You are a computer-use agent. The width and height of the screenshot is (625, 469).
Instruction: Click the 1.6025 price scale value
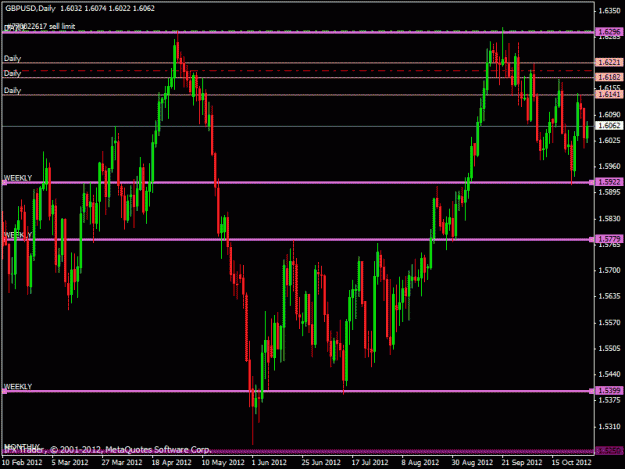pyautogui.click(x=609, y=140)
